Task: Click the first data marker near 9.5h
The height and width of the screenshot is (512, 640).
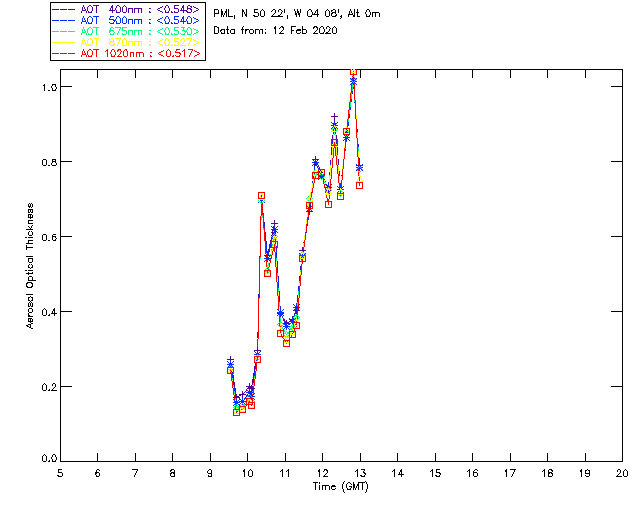Action: click(x=230, y=370)
